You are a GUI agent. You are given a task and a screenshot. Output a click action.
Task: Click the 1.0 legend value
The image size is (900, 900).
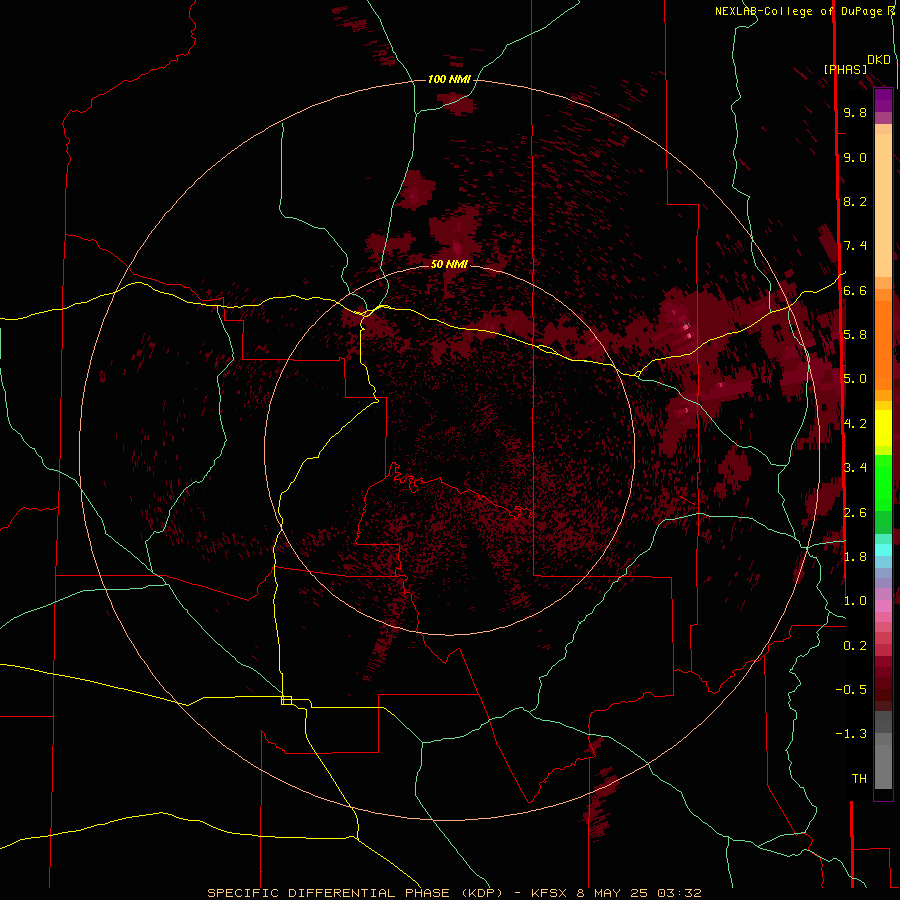click(x=855, y=601)
